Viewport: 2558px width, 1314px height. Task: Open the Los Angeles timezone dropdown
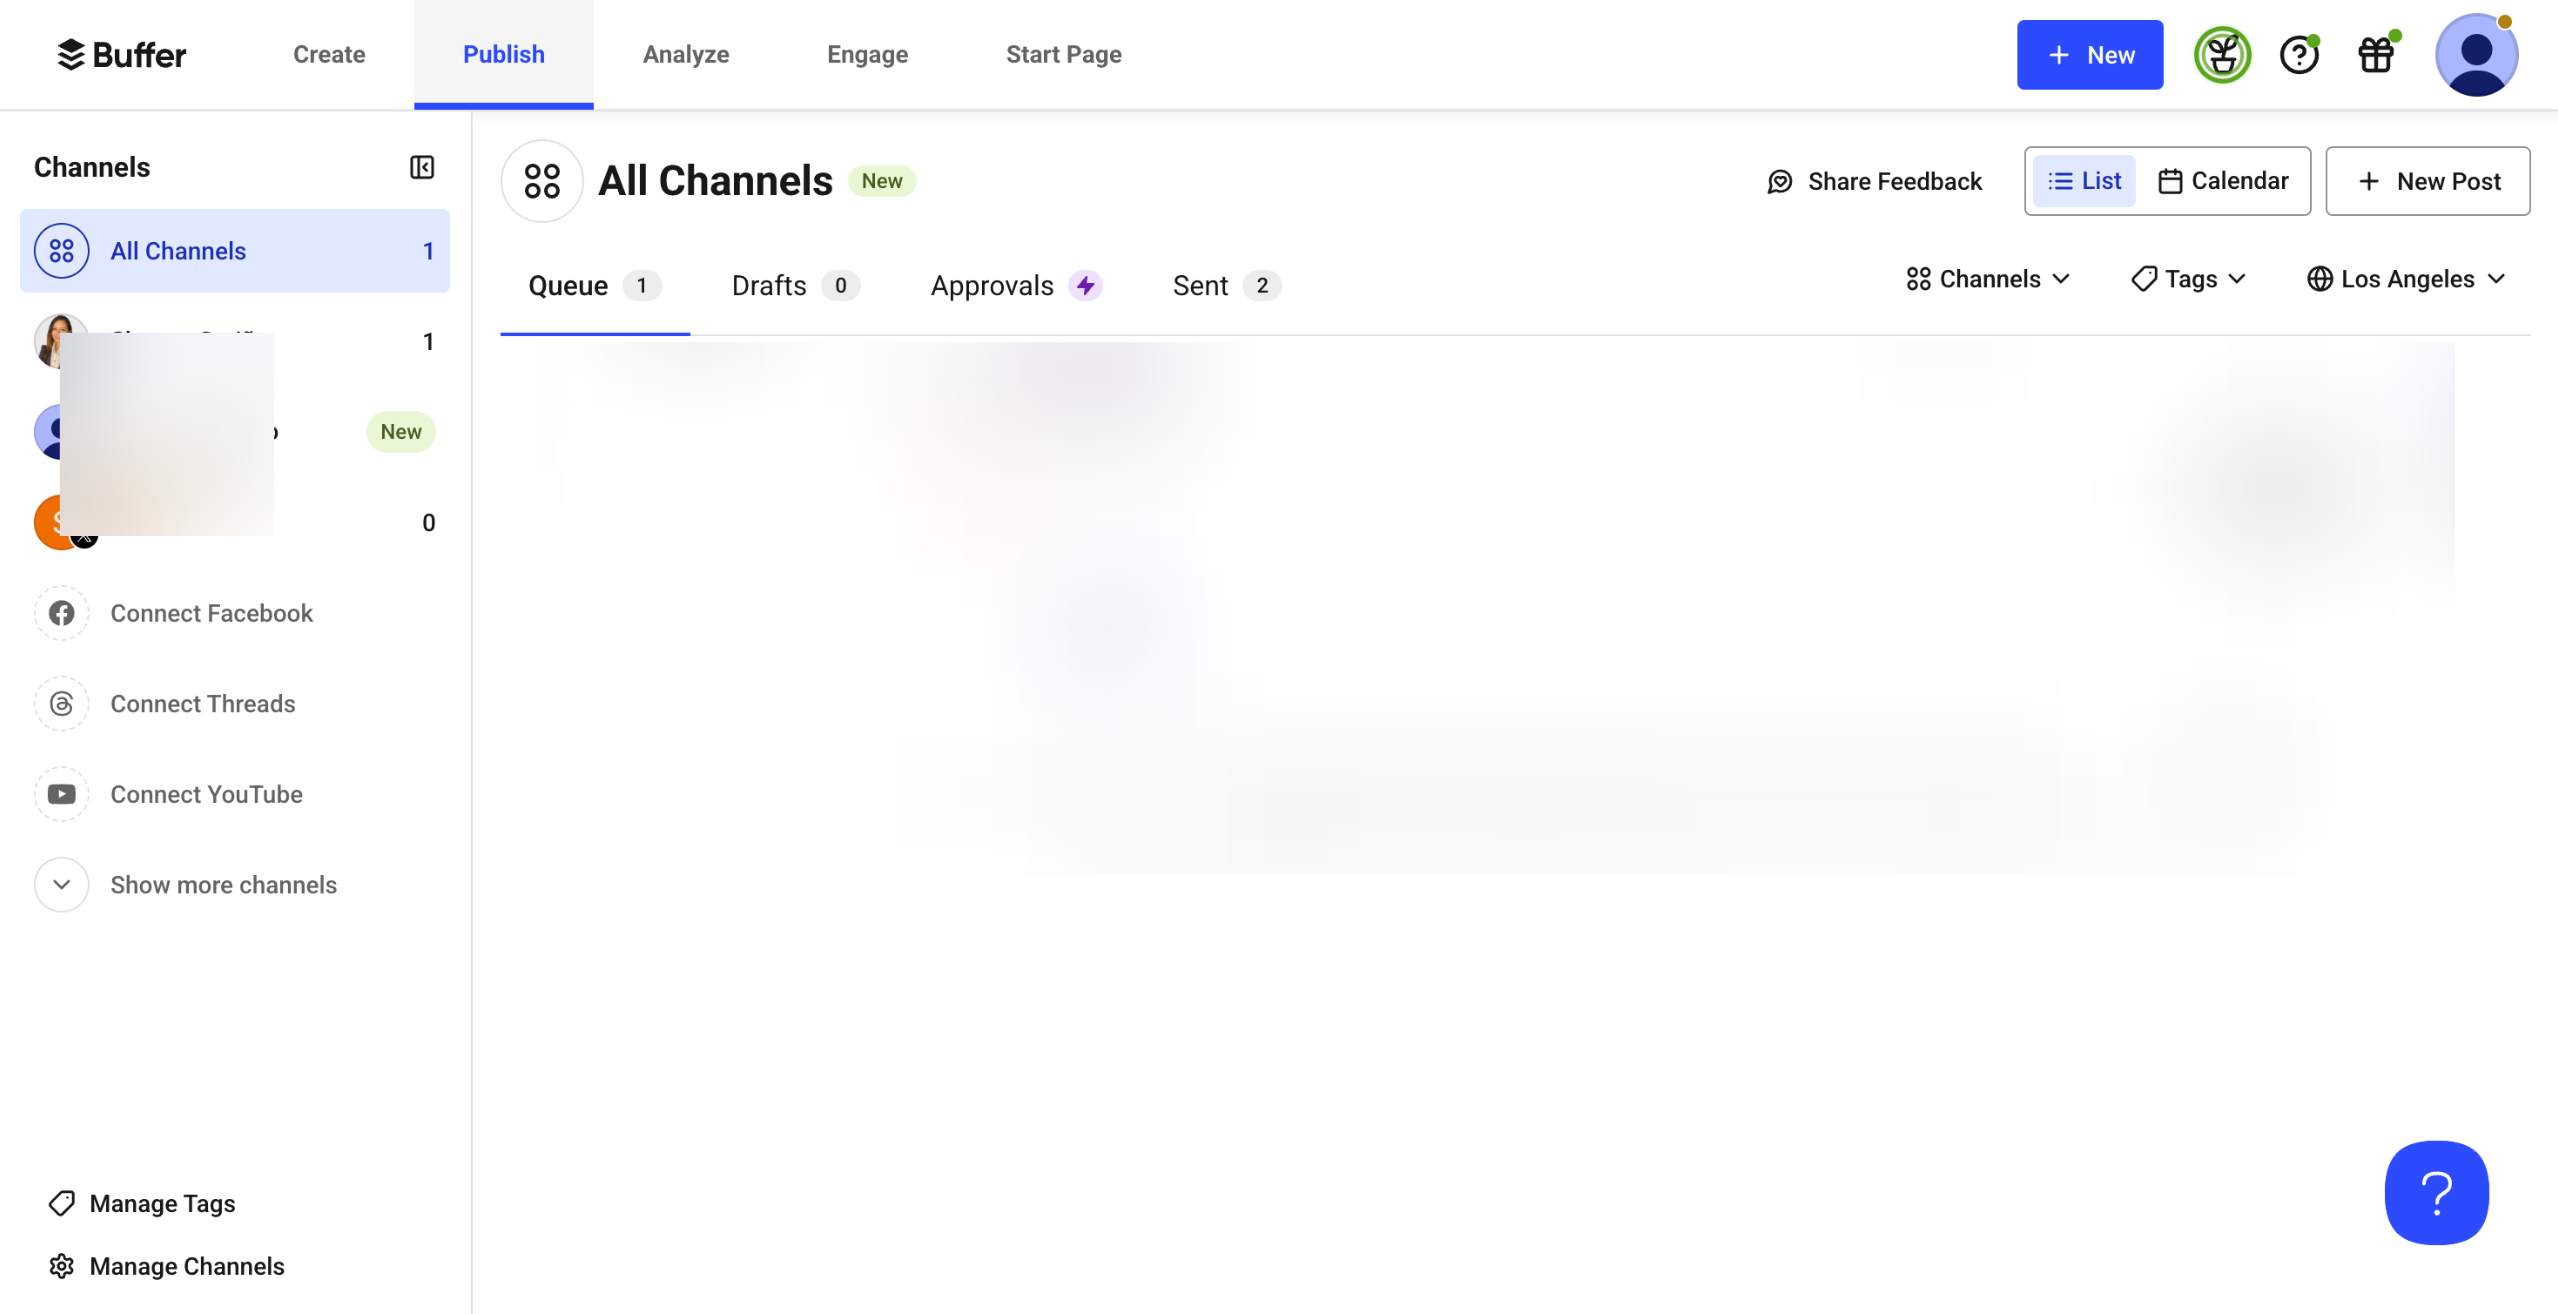[2406, 279]
